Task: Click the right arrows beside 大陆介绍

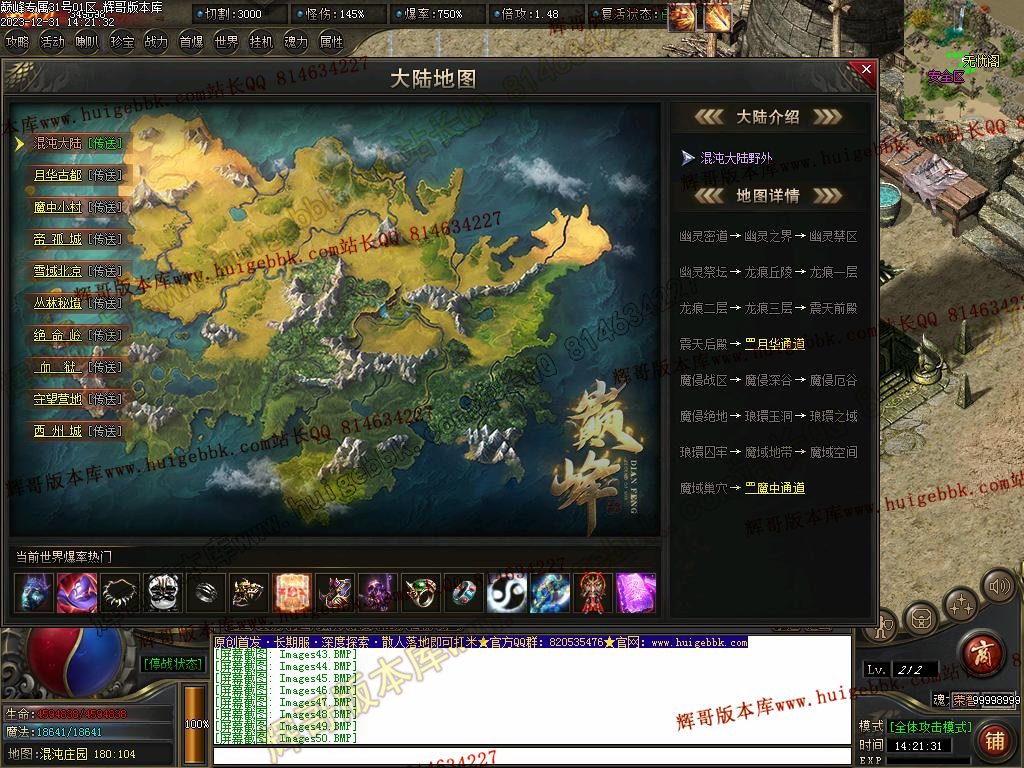Action: (x=827, y=117)
